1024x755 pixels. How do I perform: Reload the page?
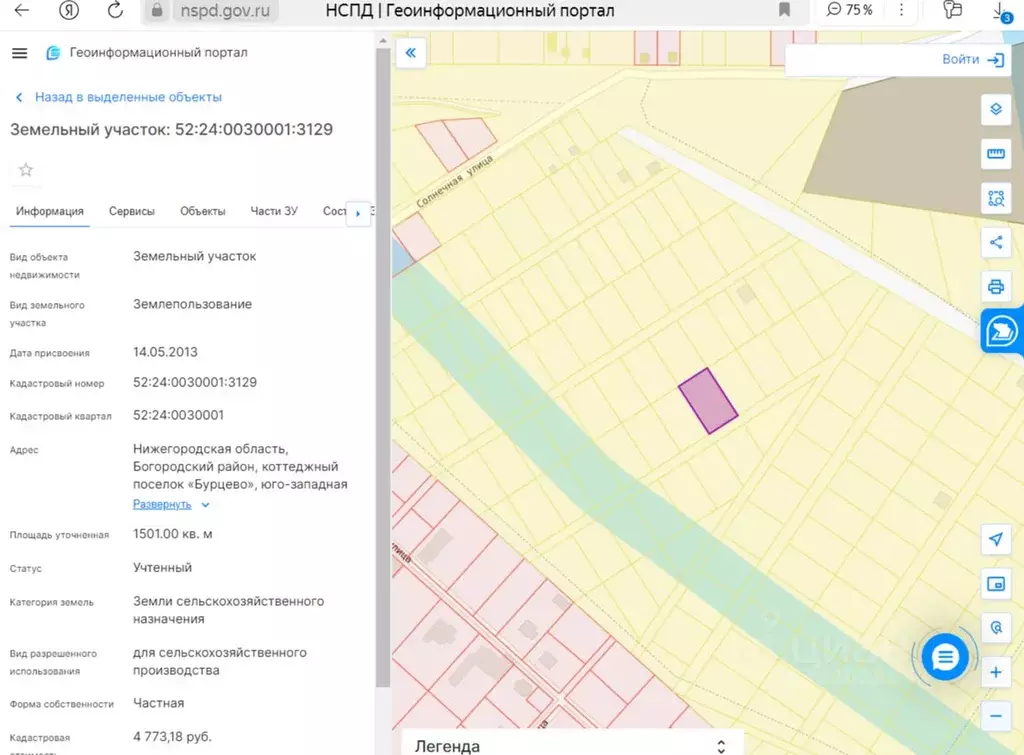[115, 10]
